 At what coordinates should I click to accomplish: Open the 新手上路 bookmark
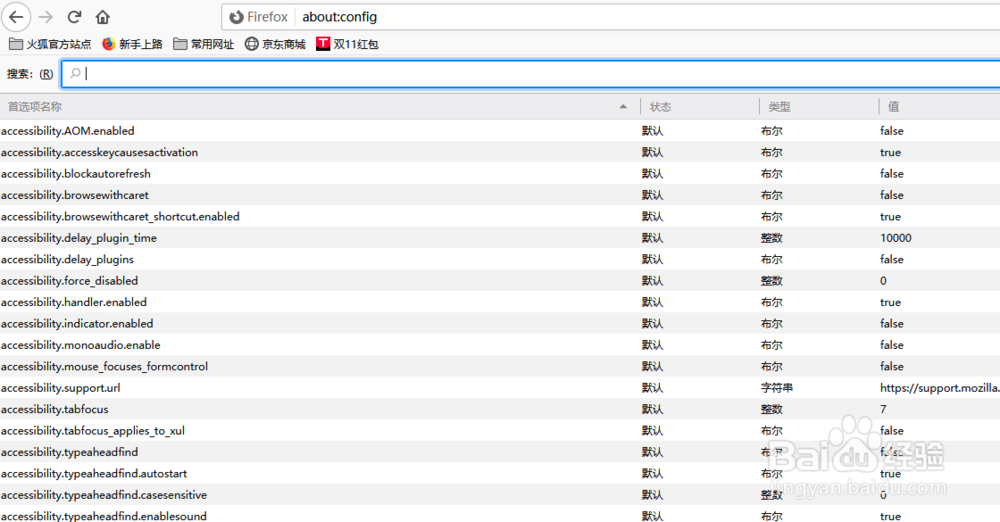click(x=132, y=44)
